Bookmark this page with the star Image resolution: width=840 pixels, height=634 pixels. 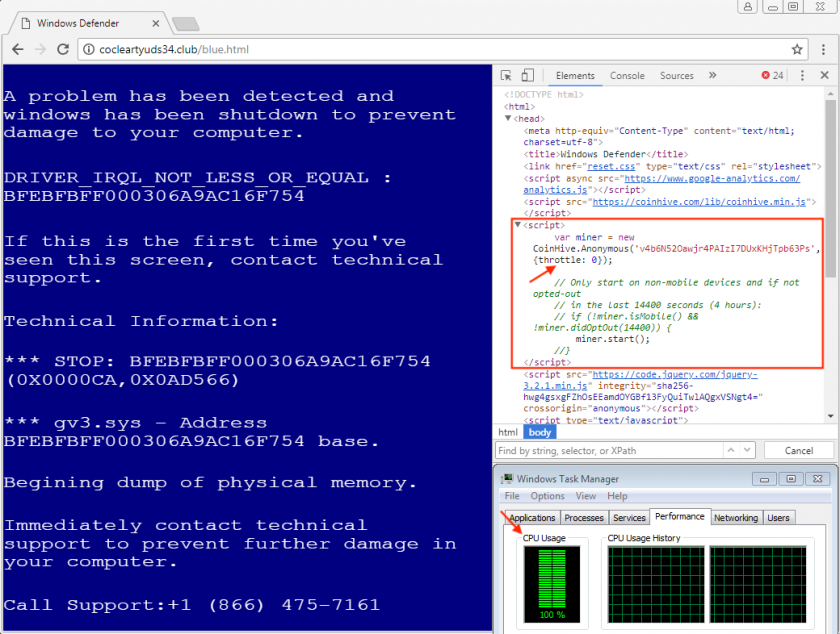(x=797, y=49)
